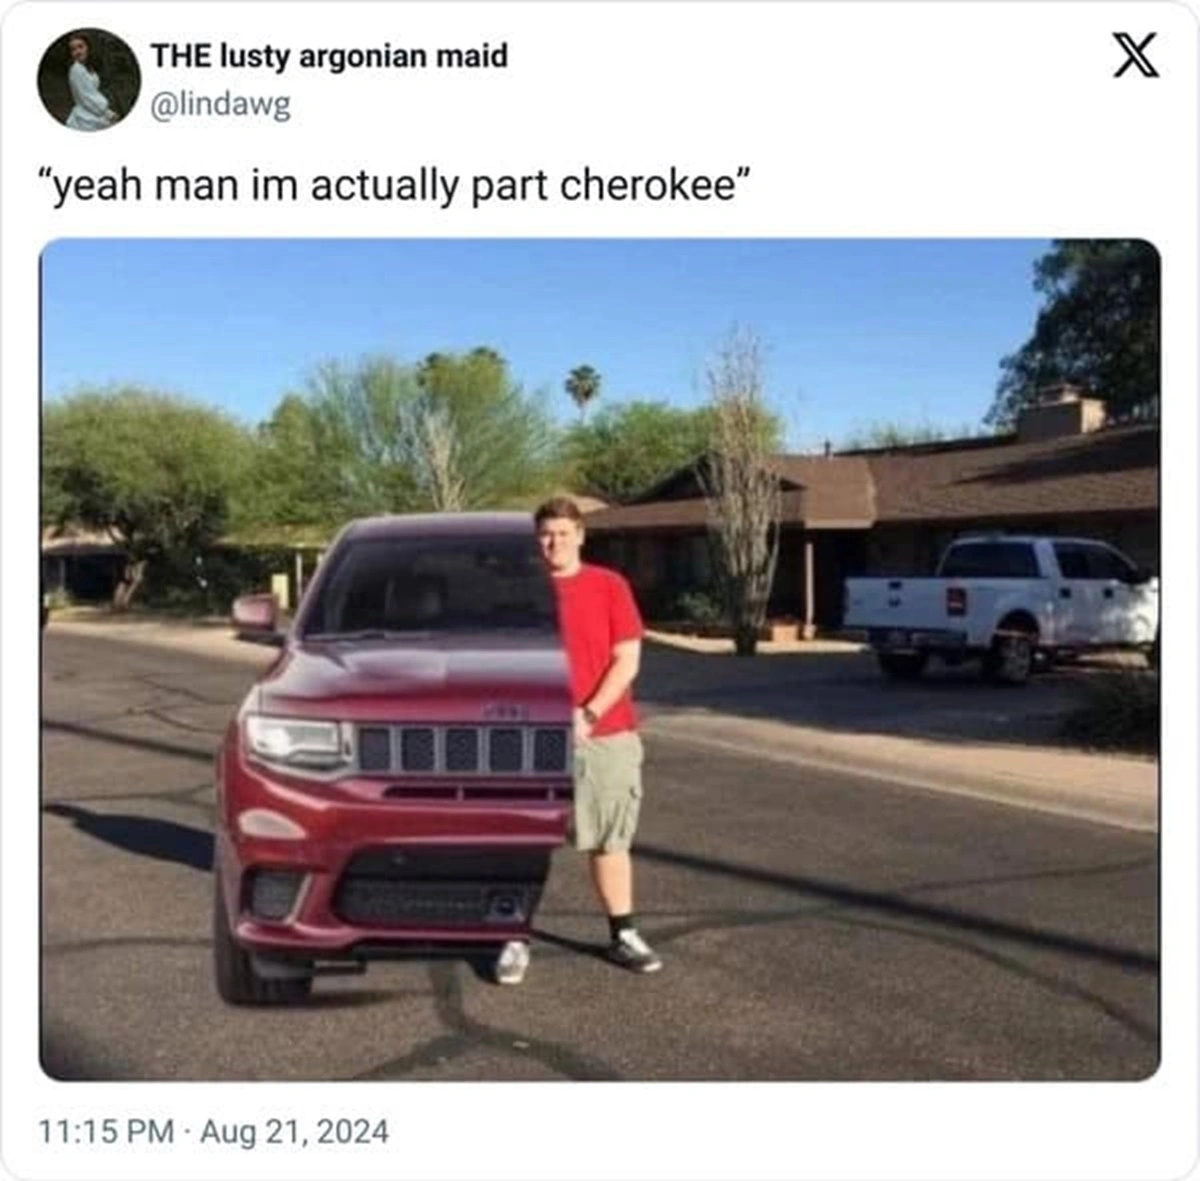Screen dimensions: 1200x1181
Task: Click the white pickup truck in photo
Action: tap(1001, 607)
